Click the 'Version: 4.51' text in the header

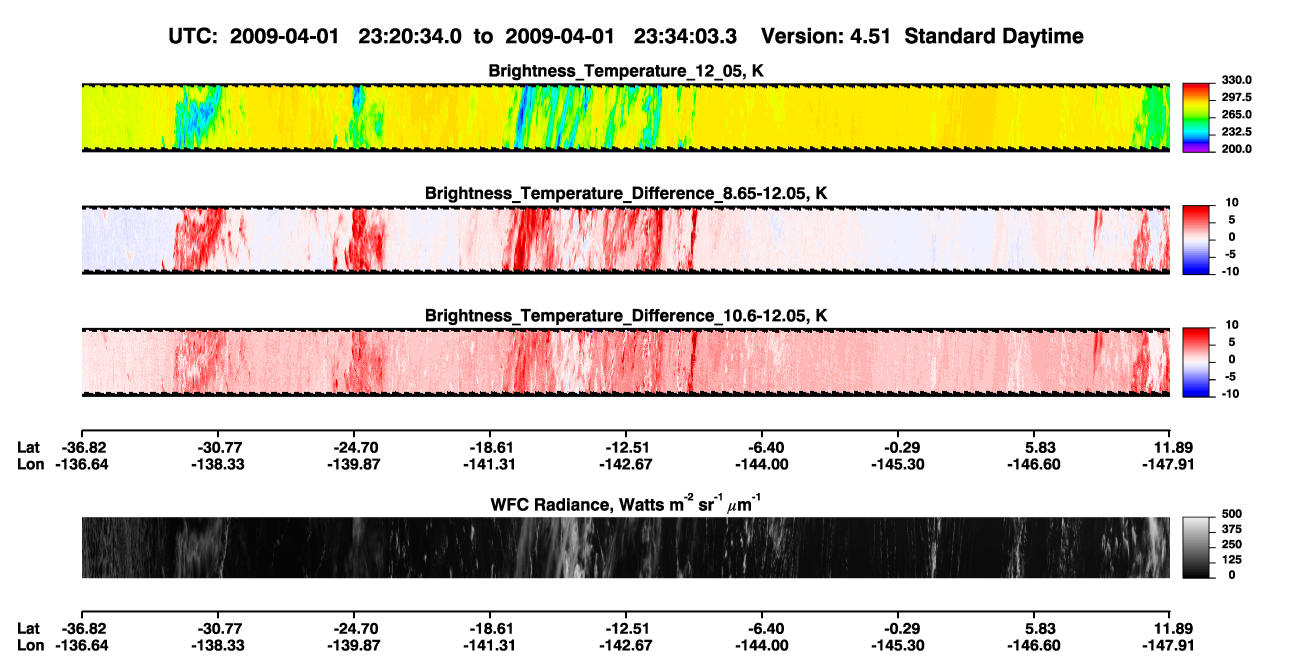829,36
